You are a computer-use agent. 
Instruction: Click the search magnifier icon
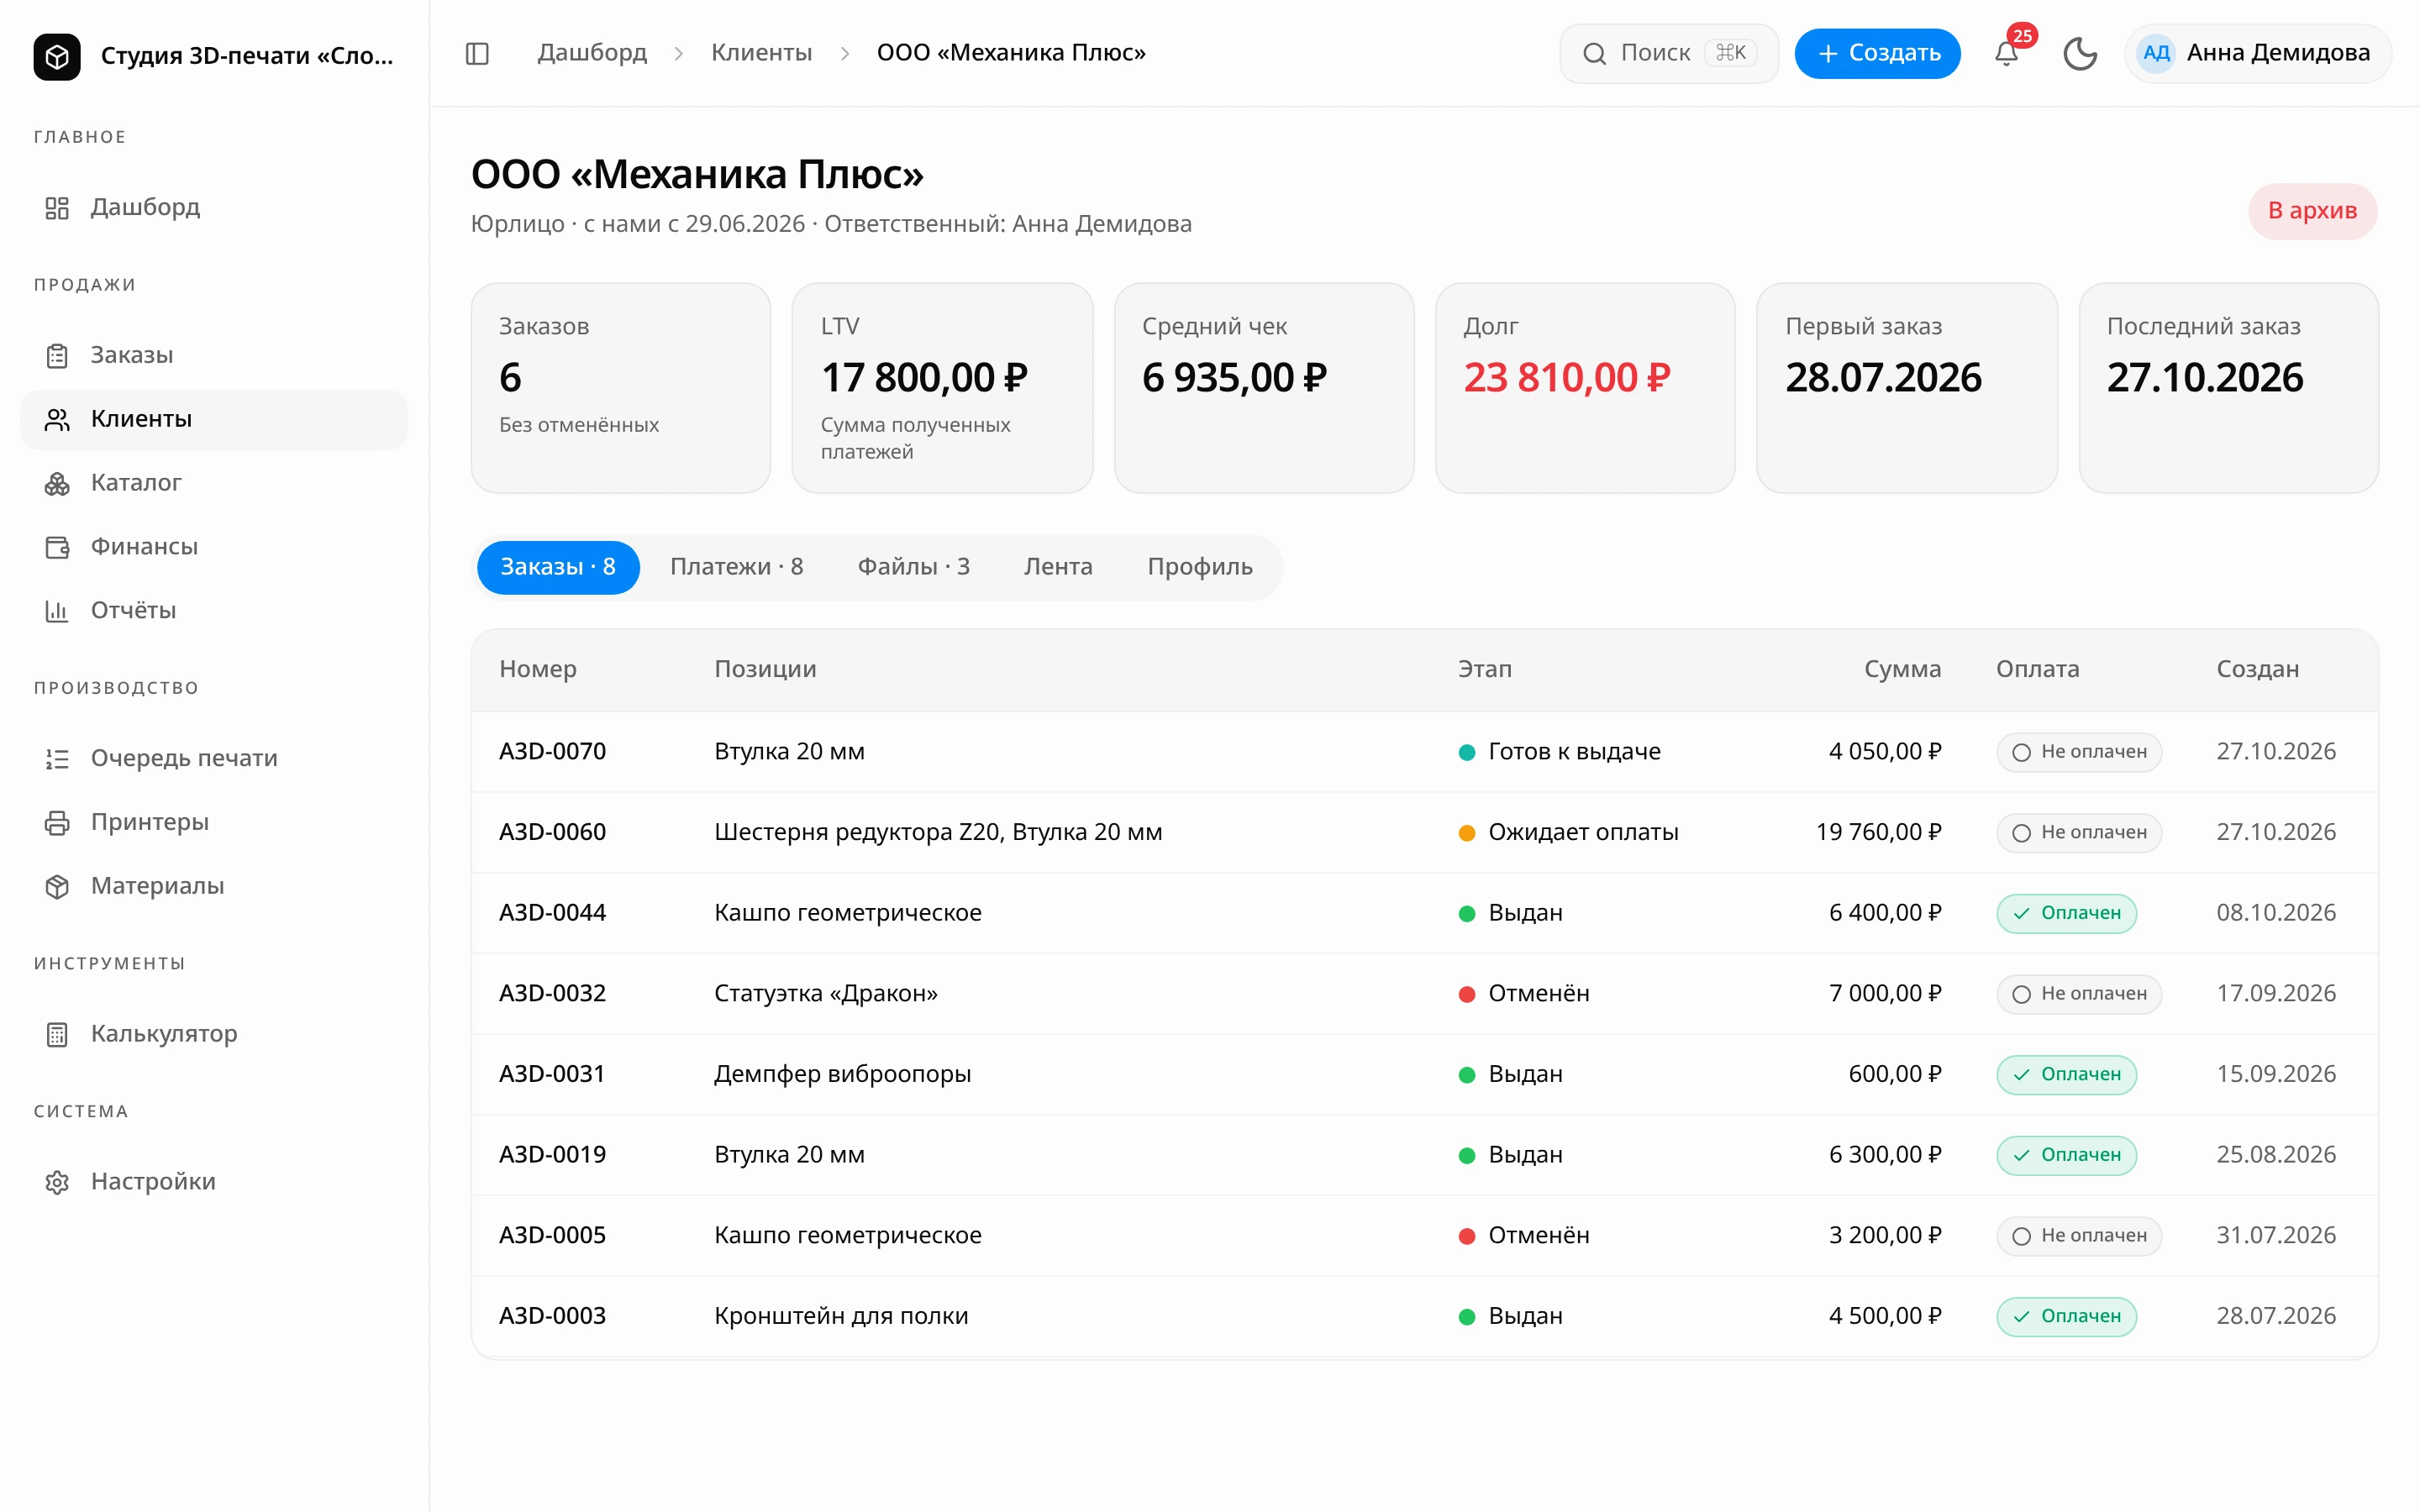(1594, 53)
